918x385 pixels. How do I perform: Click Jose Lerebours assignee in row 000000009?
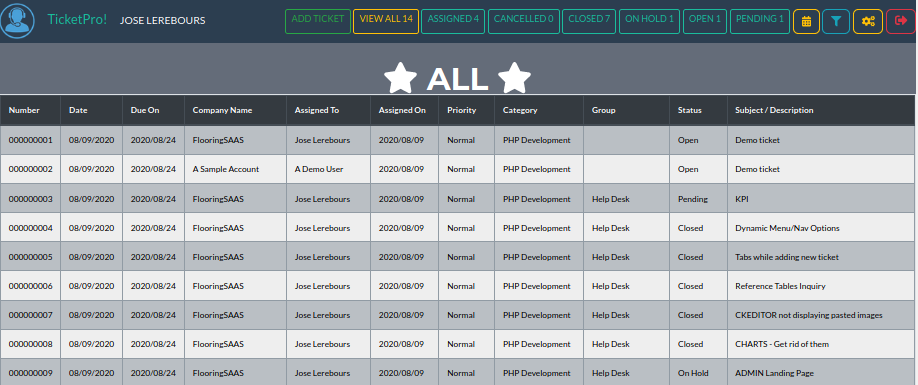pyautogui.click(x=323, y=373)
